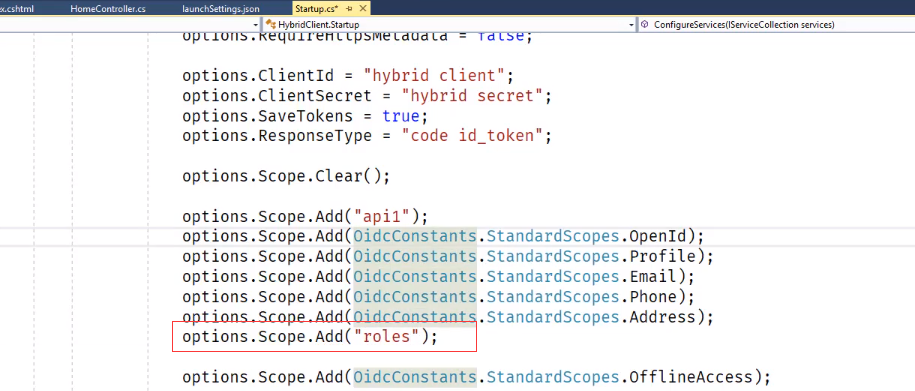The height and width of the screenshot is (391, 915).
Task: Click Profile in the StandardScopes line
Action: point(662,257)
